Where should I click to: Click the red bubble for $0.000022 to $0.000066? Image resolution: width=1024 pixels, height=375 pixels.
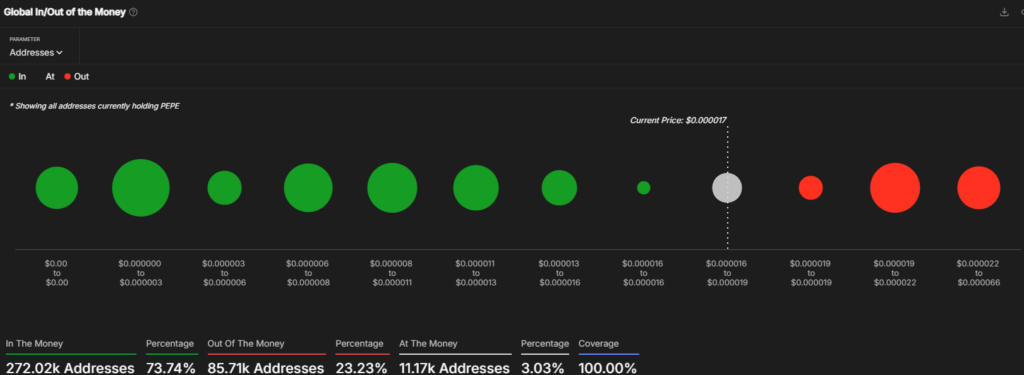click(978, 188)
